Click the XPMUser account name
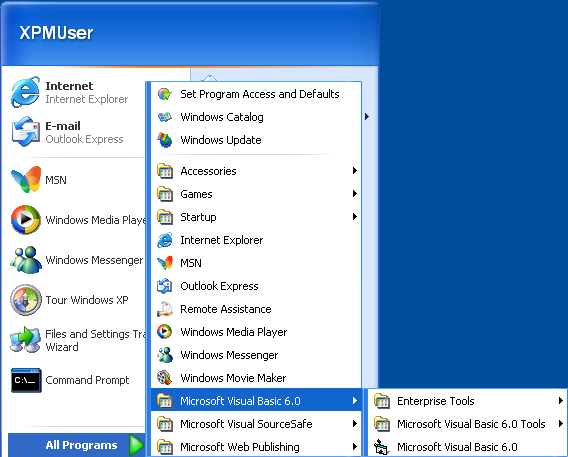The width and height of the screenshot is (568, 457). point(56,33)
